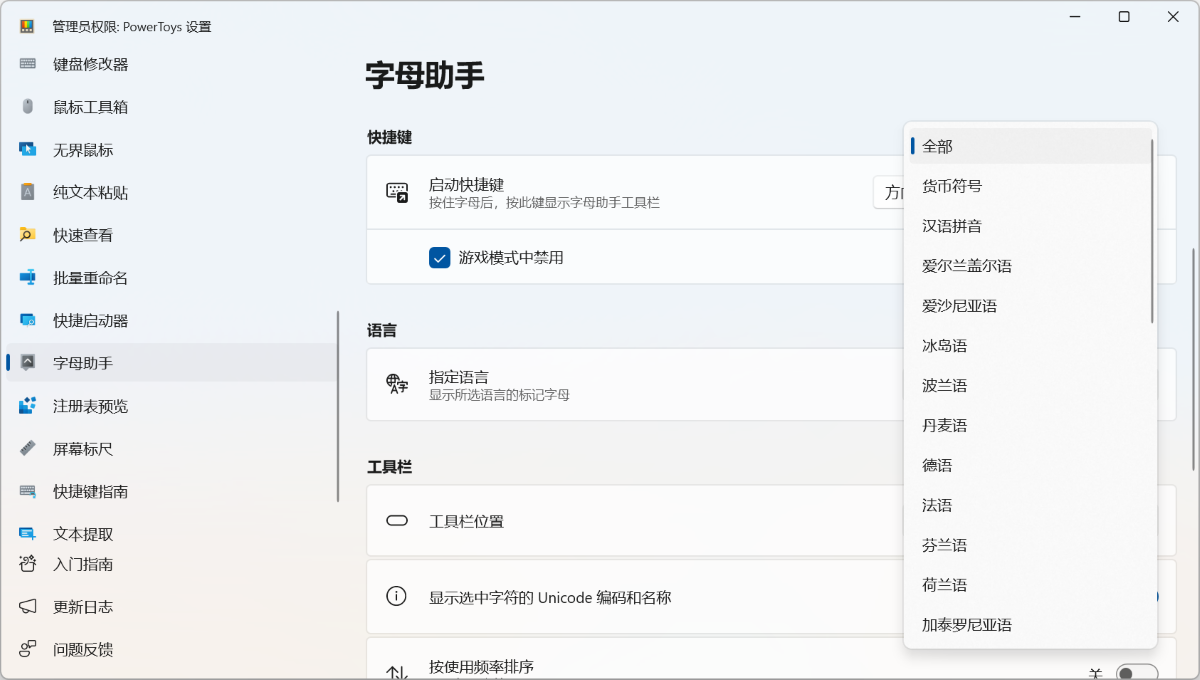Choose 荷兰语 from the language list
This screenshot has width=1200, height=680.
tap(1029, 586)
